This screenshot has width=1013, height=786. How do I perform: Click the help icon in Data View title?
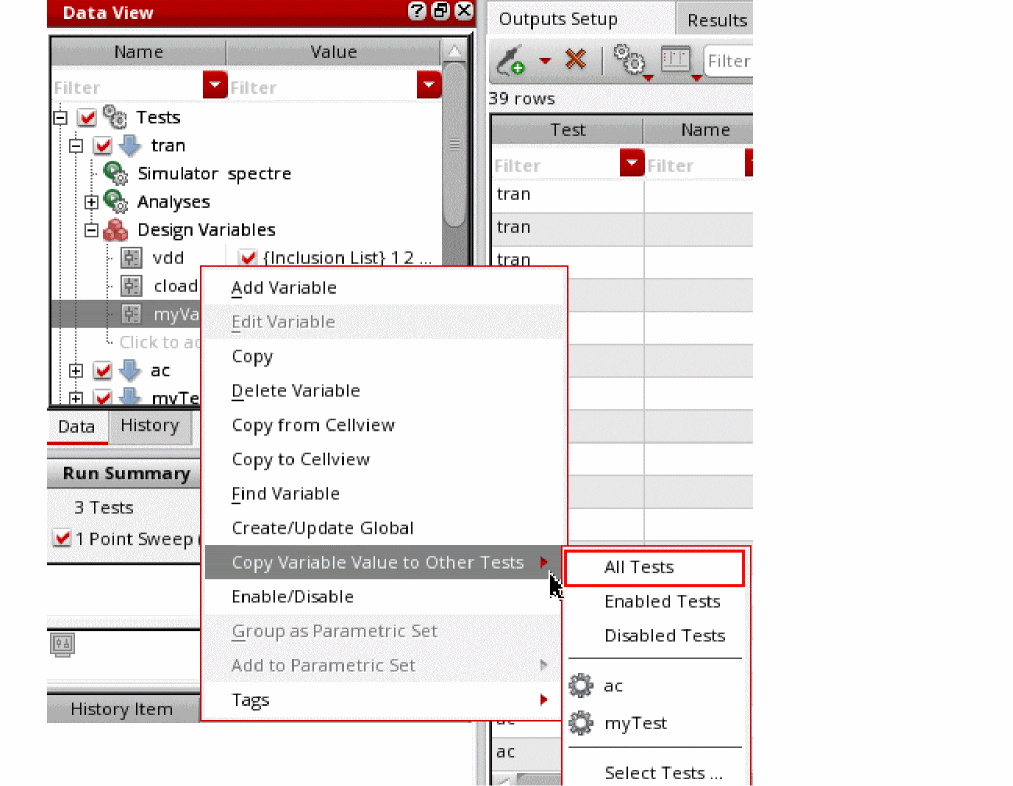417,11
